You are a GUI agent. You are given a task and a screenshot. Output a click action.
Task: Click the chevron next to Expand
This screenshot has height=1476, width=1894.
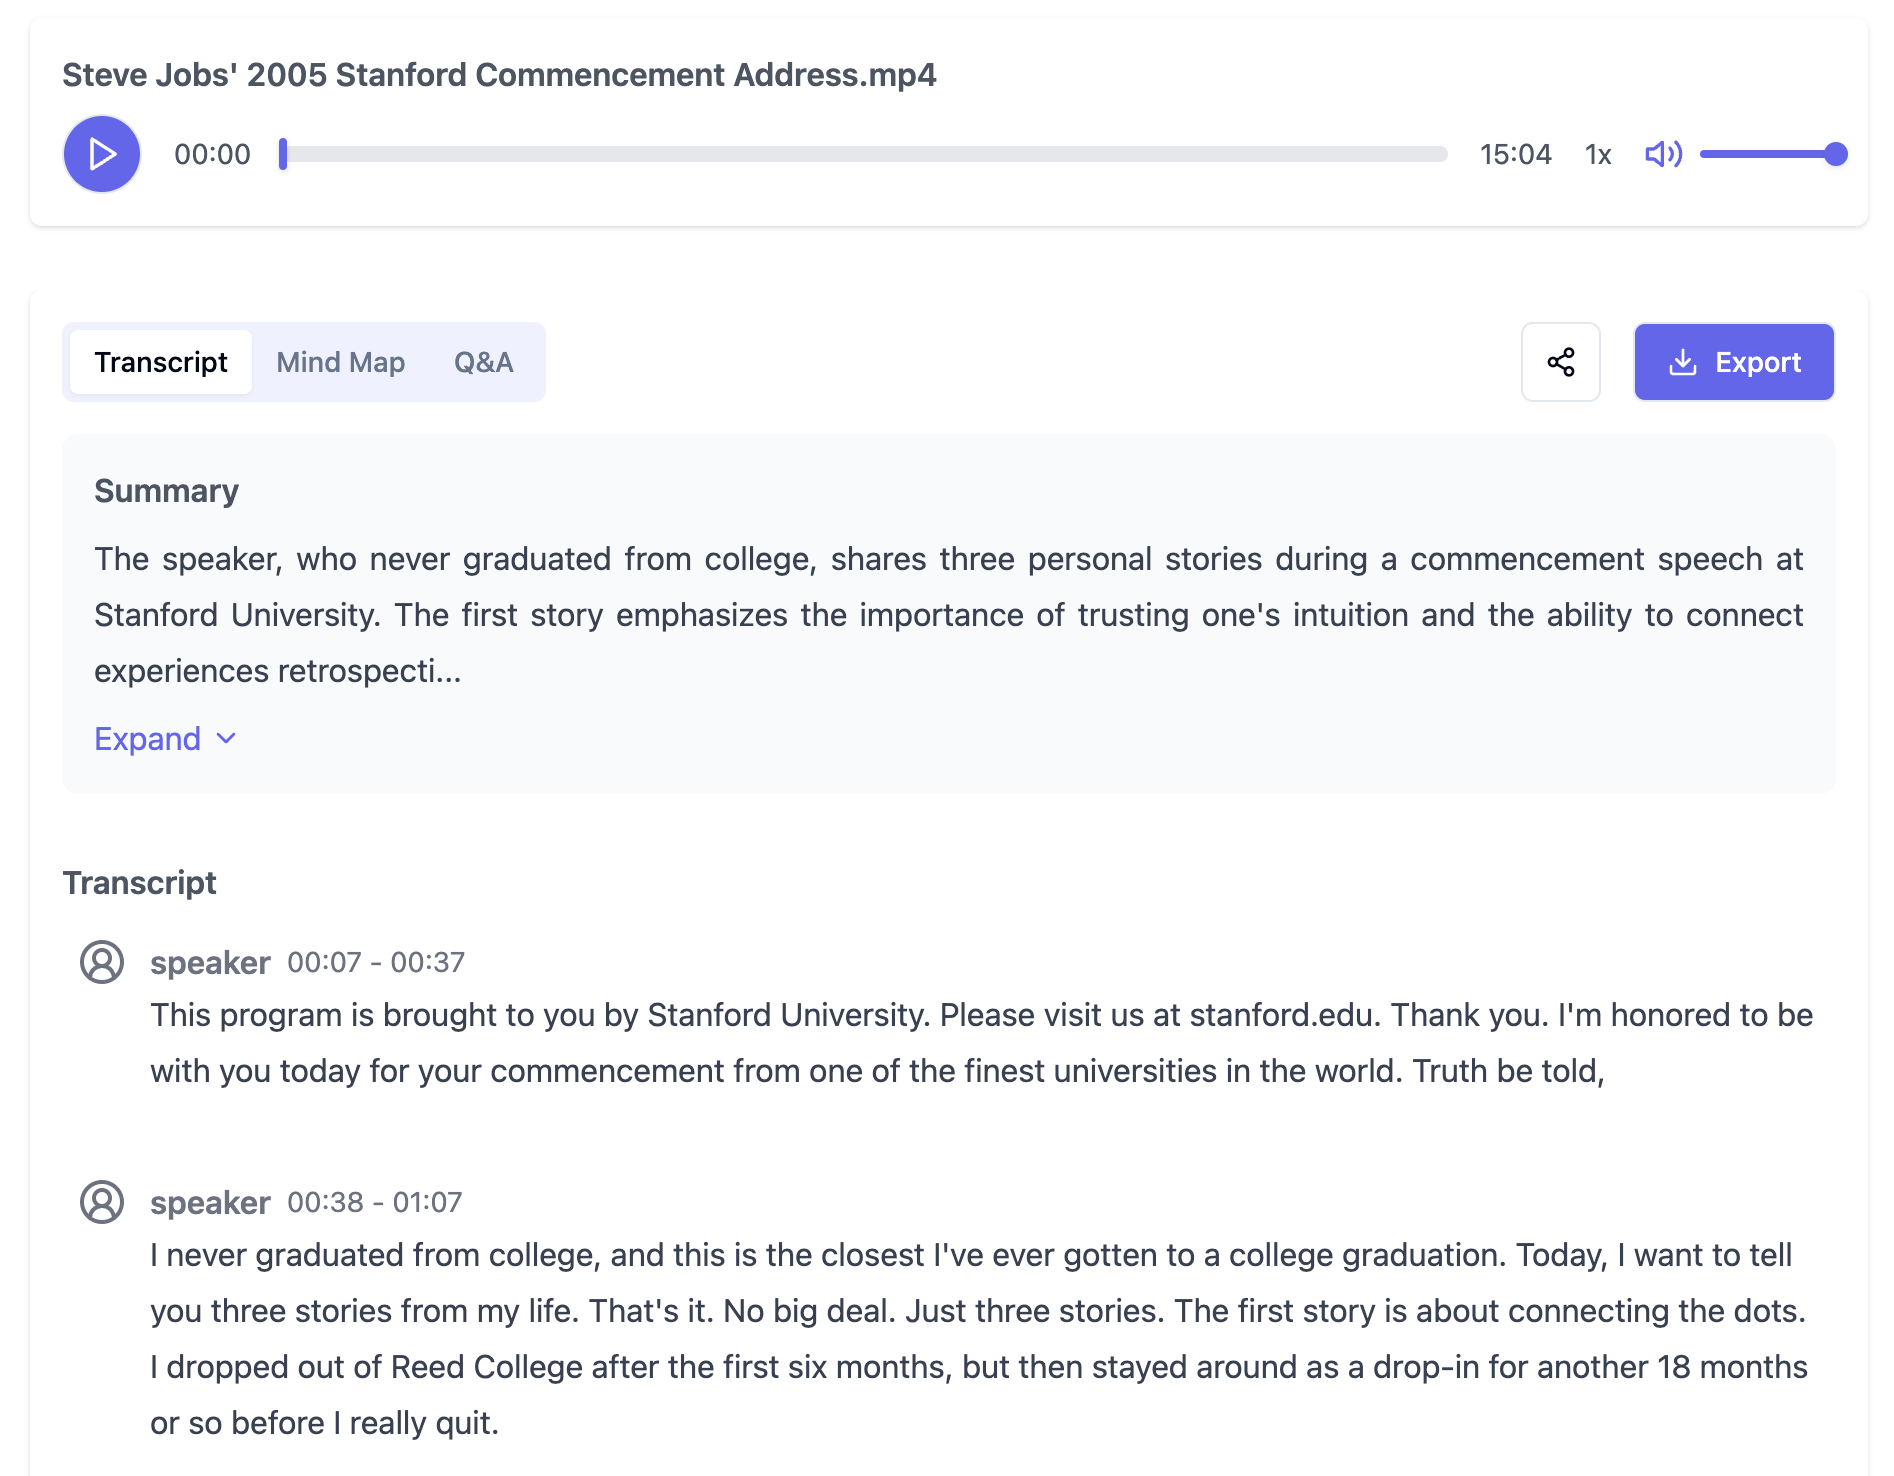(x=226, y=739)
